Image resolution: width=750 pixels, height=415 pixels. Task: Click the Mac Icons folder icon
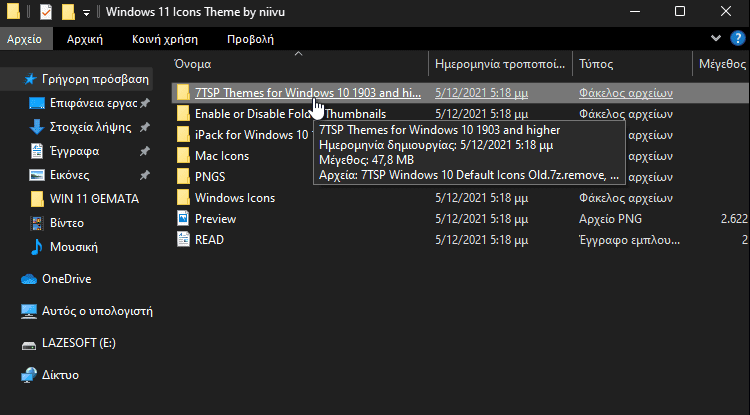pos(183,156)
